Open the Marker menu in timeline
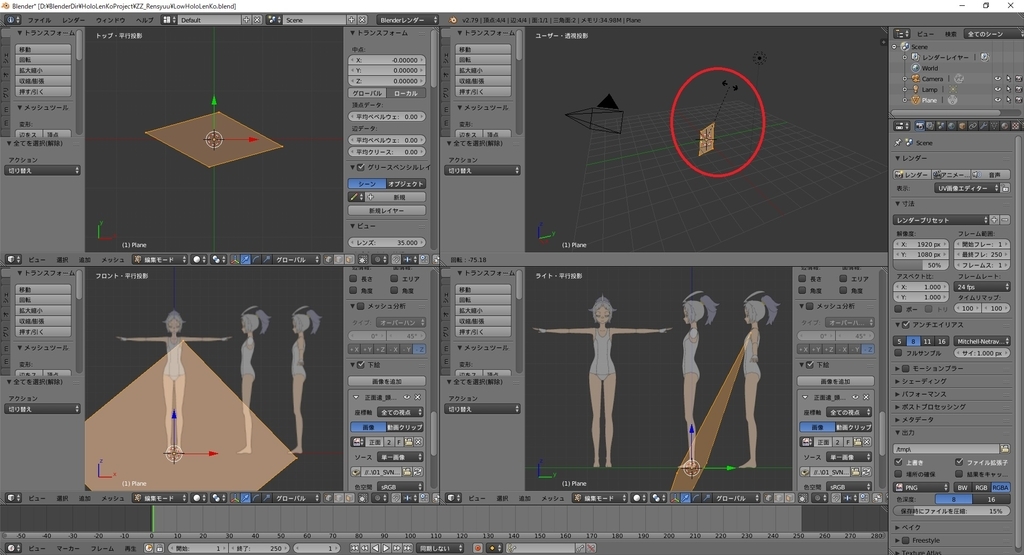This screenshot has width=1024, height=555. [x=68, y=548]
